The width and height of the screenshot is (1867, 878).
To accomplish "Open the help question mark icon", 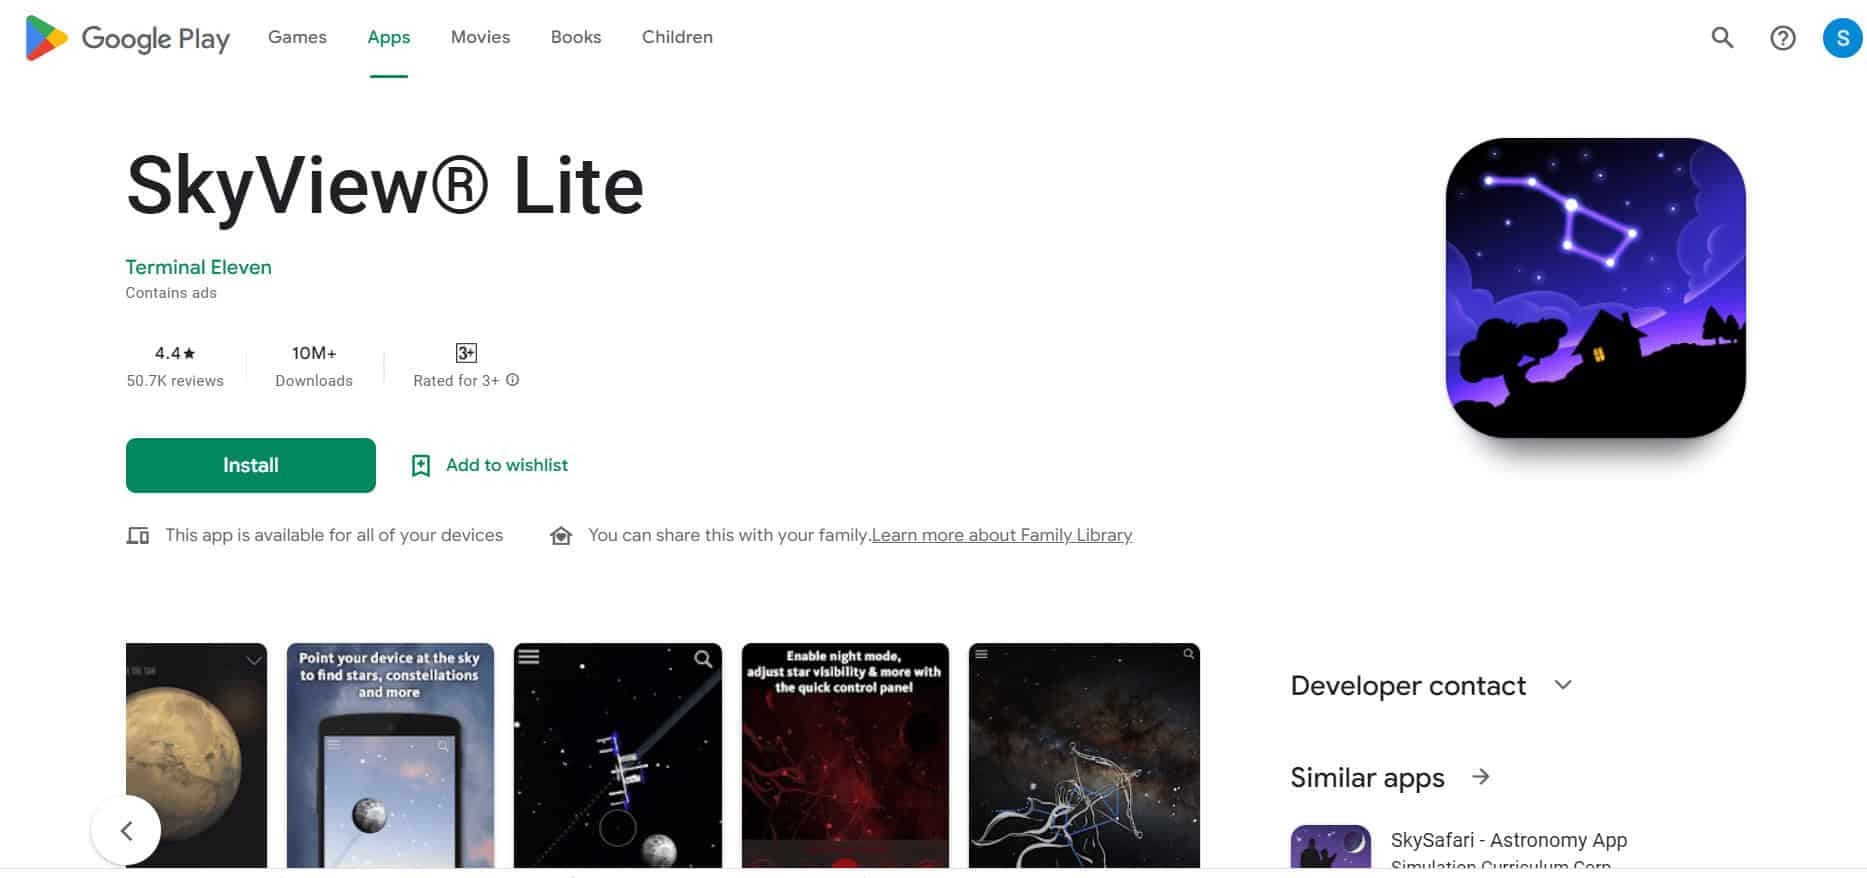I will 1782,38.
